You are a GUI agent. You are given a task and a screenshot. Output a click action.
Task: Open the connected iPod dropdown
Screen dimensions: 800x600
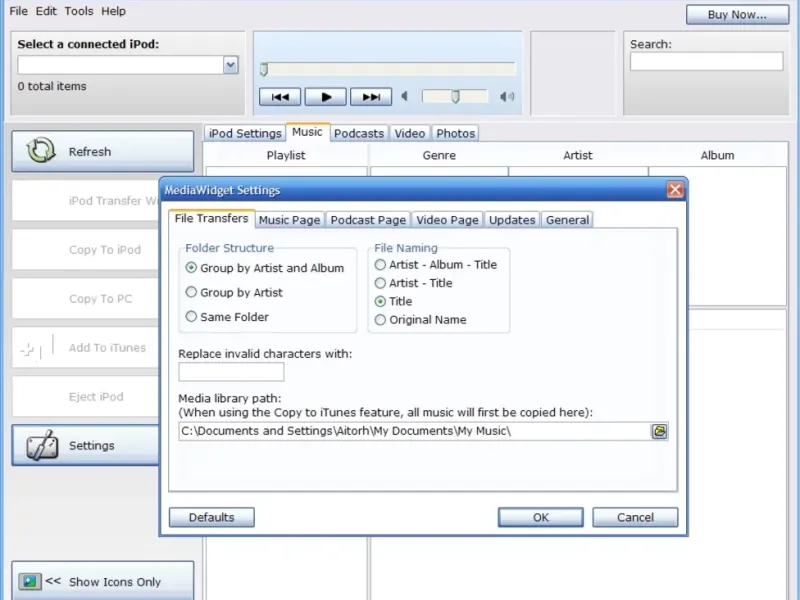point(231,65)
